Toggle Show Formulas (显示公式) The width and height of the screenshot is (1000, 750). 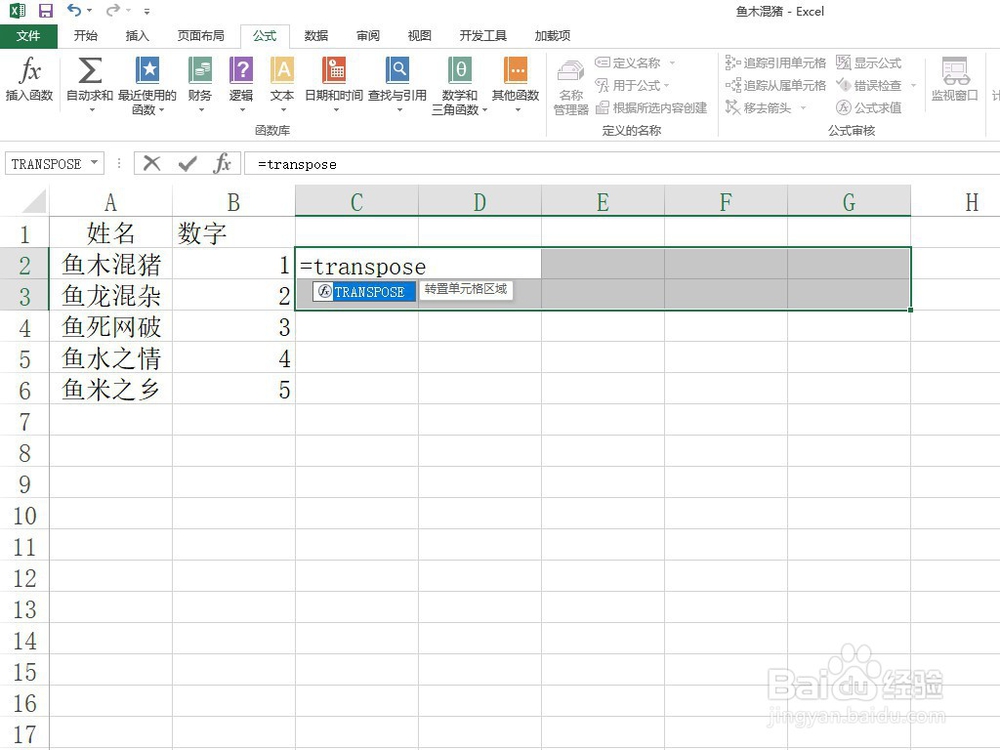point(869,62)
